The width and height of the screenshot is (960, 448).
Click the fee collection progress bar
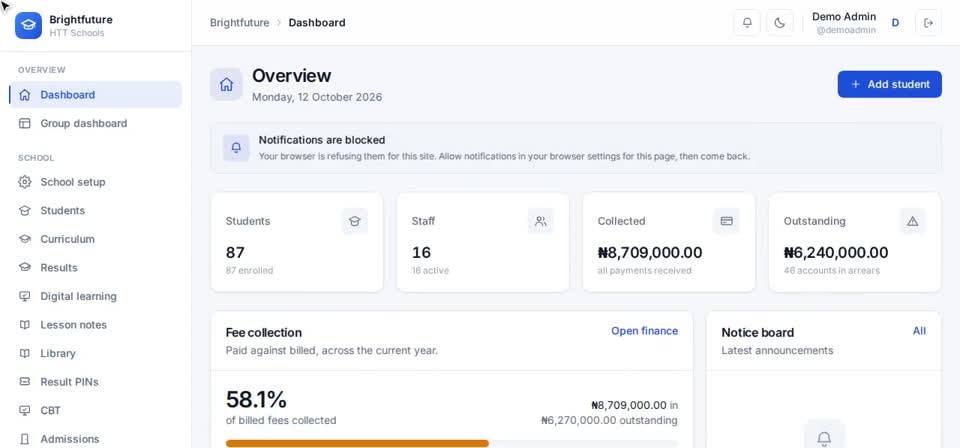click(x=452, y=443)
